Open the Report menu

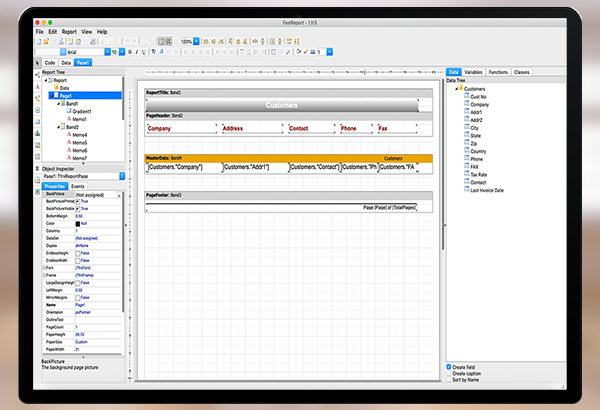point(69,31)
